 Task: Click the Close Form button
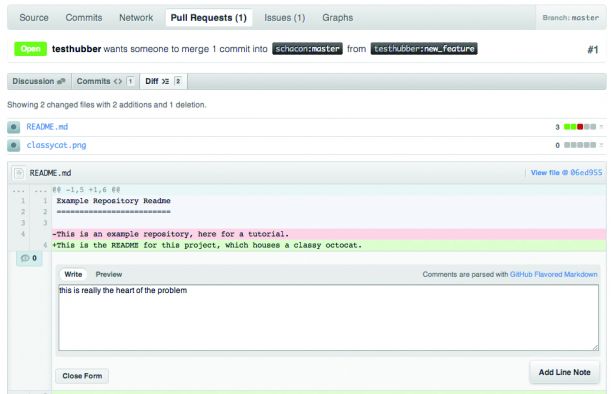(82, 376)
